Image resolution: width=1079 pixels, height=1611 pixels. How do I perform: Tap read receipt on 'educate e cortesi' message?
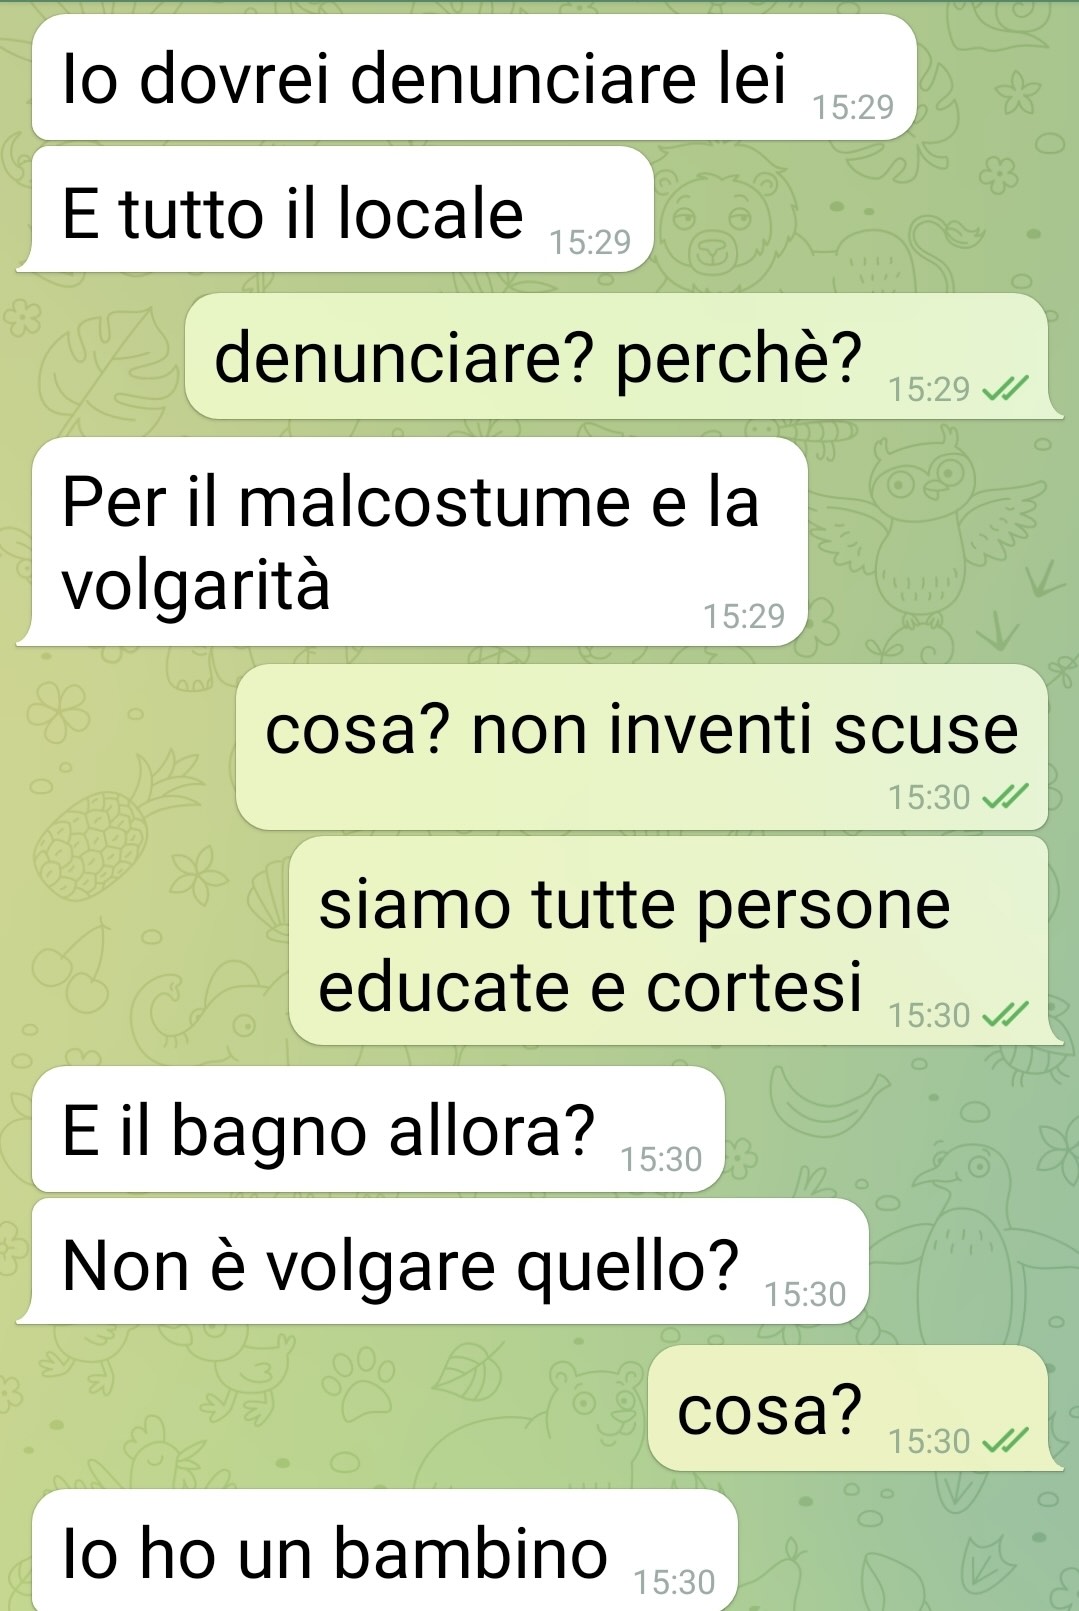(x=1005, y=1015)
